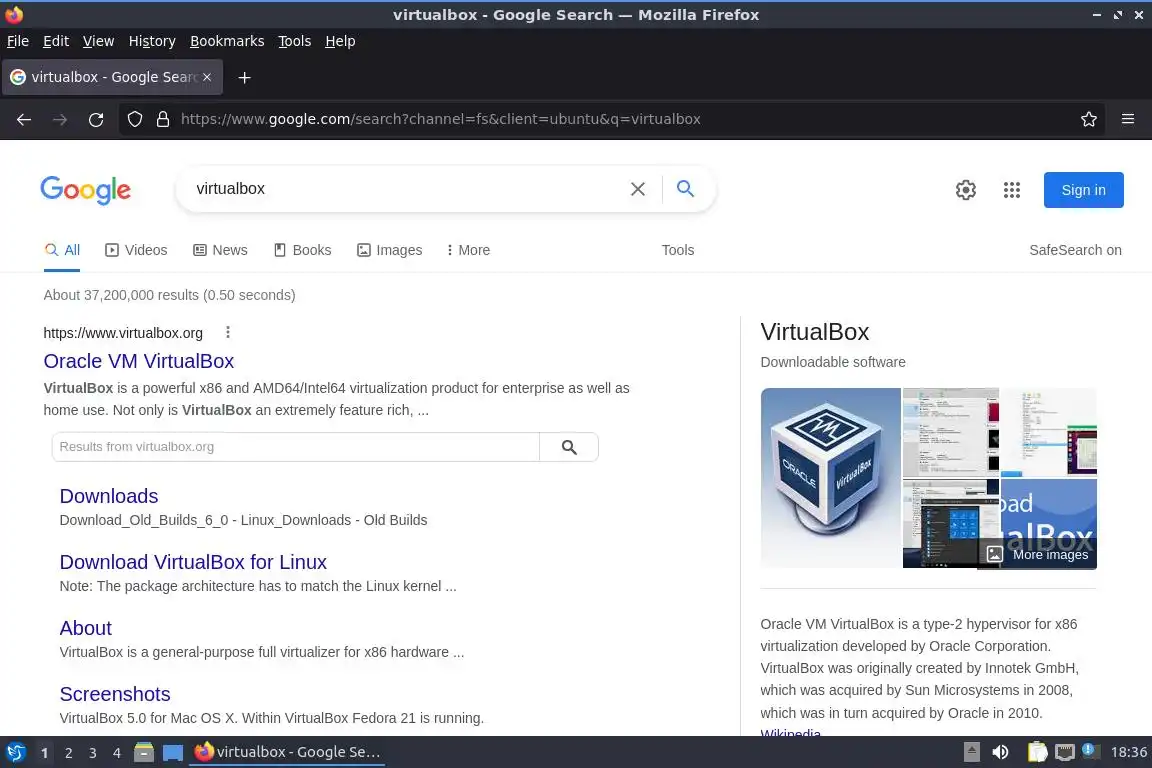Switch to workspace 4
The width and height of the screenshot is (1152, 768).
pos(117,753)
